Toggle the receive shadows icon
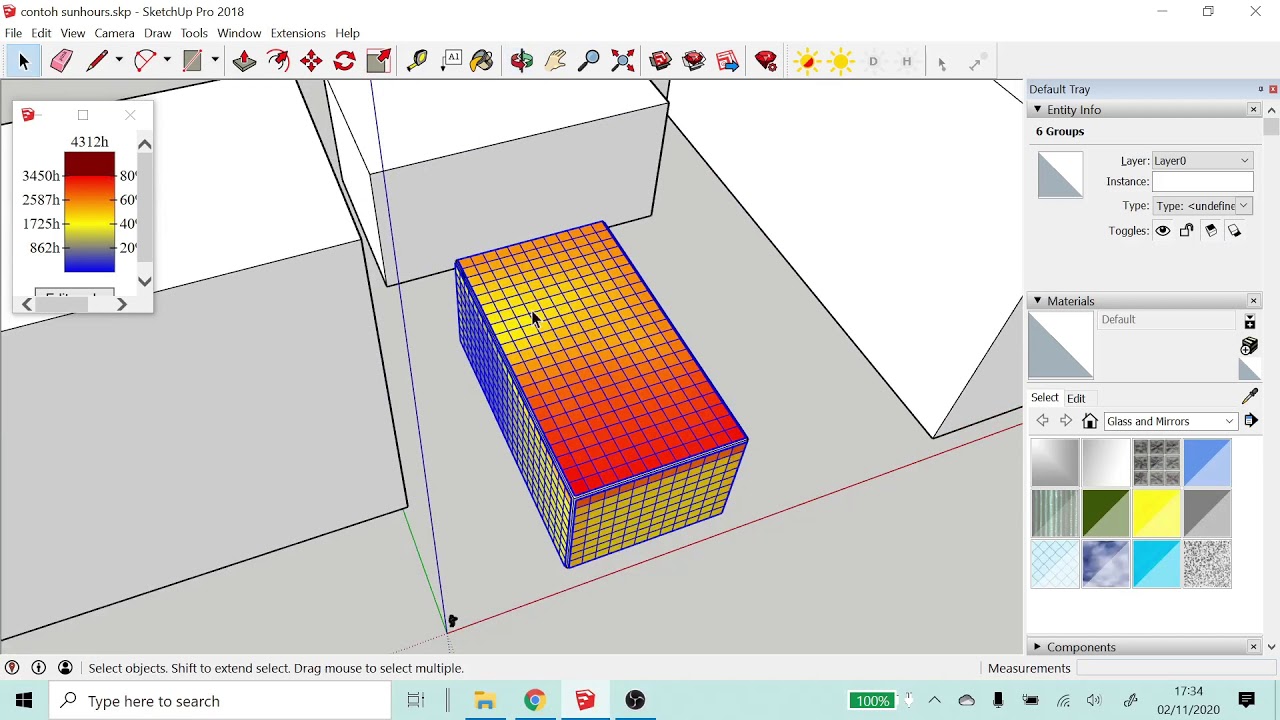This screenshot has height=720, width=1280. tap(1235, 231)
